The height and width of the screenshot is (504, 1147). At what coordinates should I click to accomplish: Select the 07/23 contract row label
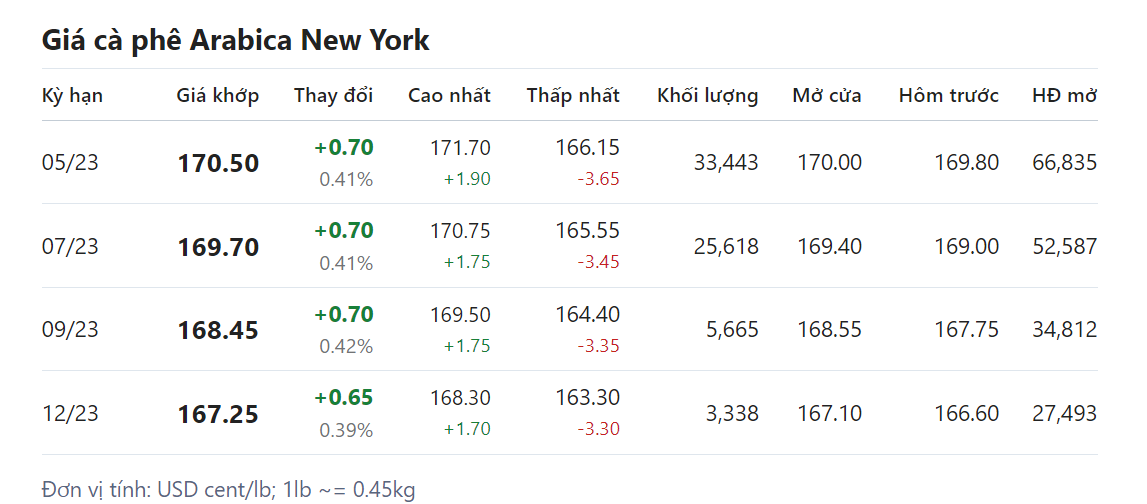70,246
